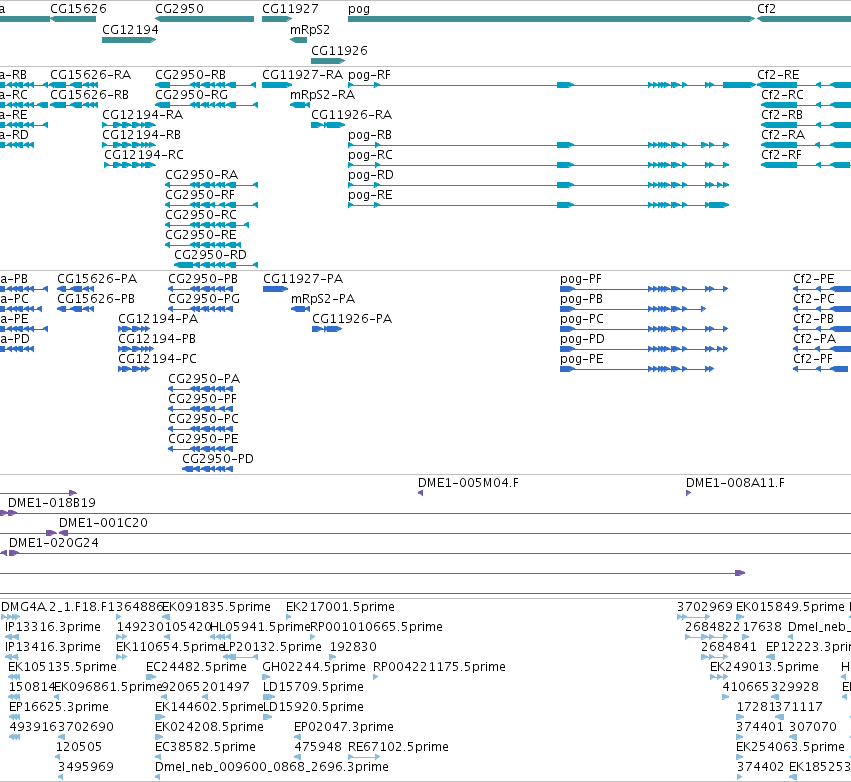Click transcript CG2950-RG
The image size is (851, 782).
207,105
